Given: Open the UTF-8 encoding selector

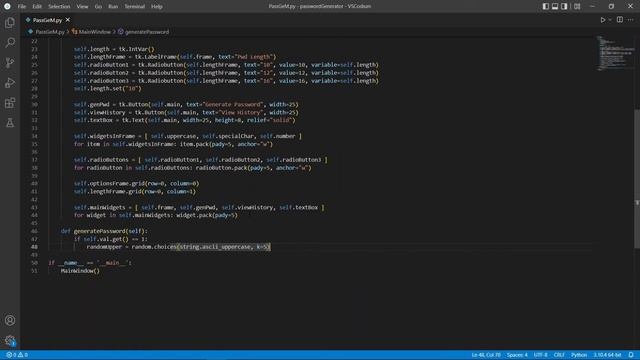Looking at the screenshot, I should tap(540, 355).
